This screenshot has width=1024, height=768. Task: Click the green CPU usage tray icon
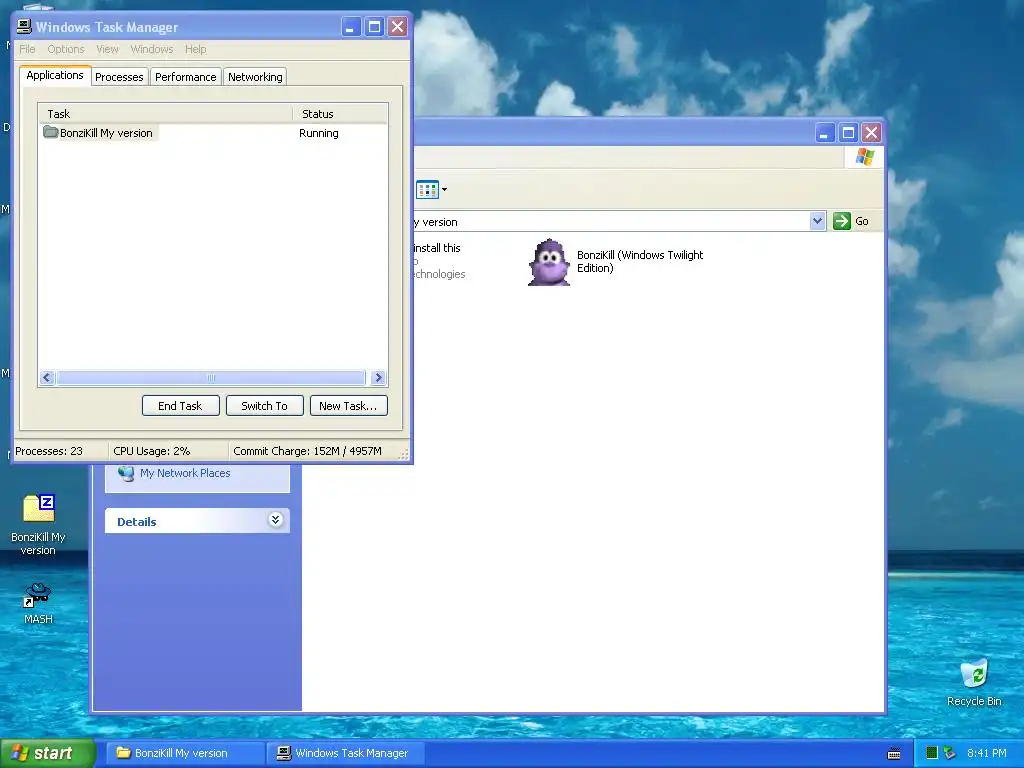click(932, 753)
